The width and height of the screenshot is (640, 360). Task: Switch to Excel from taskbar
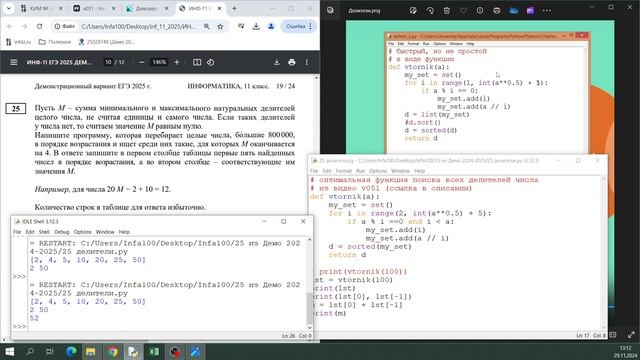154,351
